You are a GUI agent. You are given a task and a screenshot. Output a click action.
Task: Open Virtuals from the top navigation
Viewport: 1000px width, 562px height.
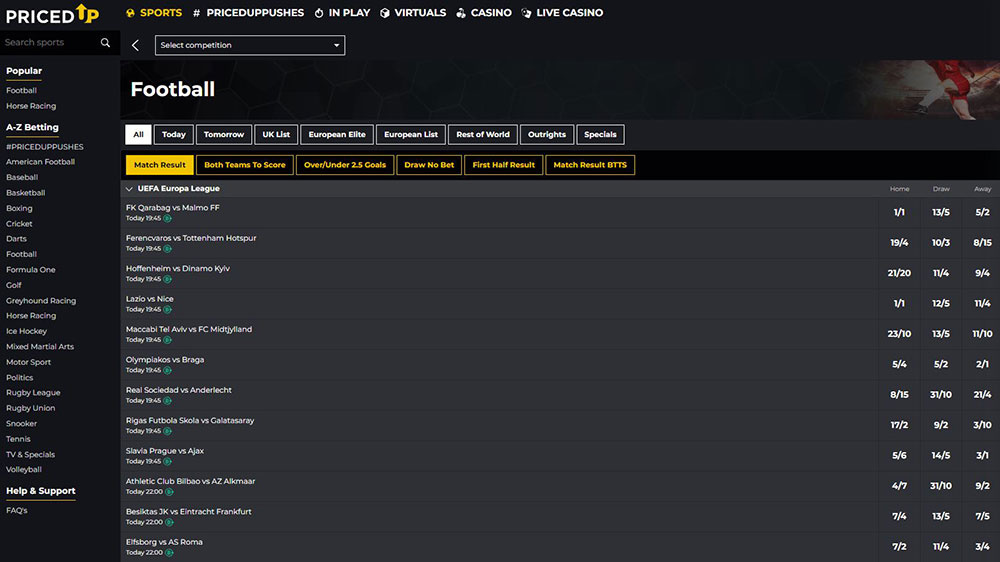coord(413,13)
